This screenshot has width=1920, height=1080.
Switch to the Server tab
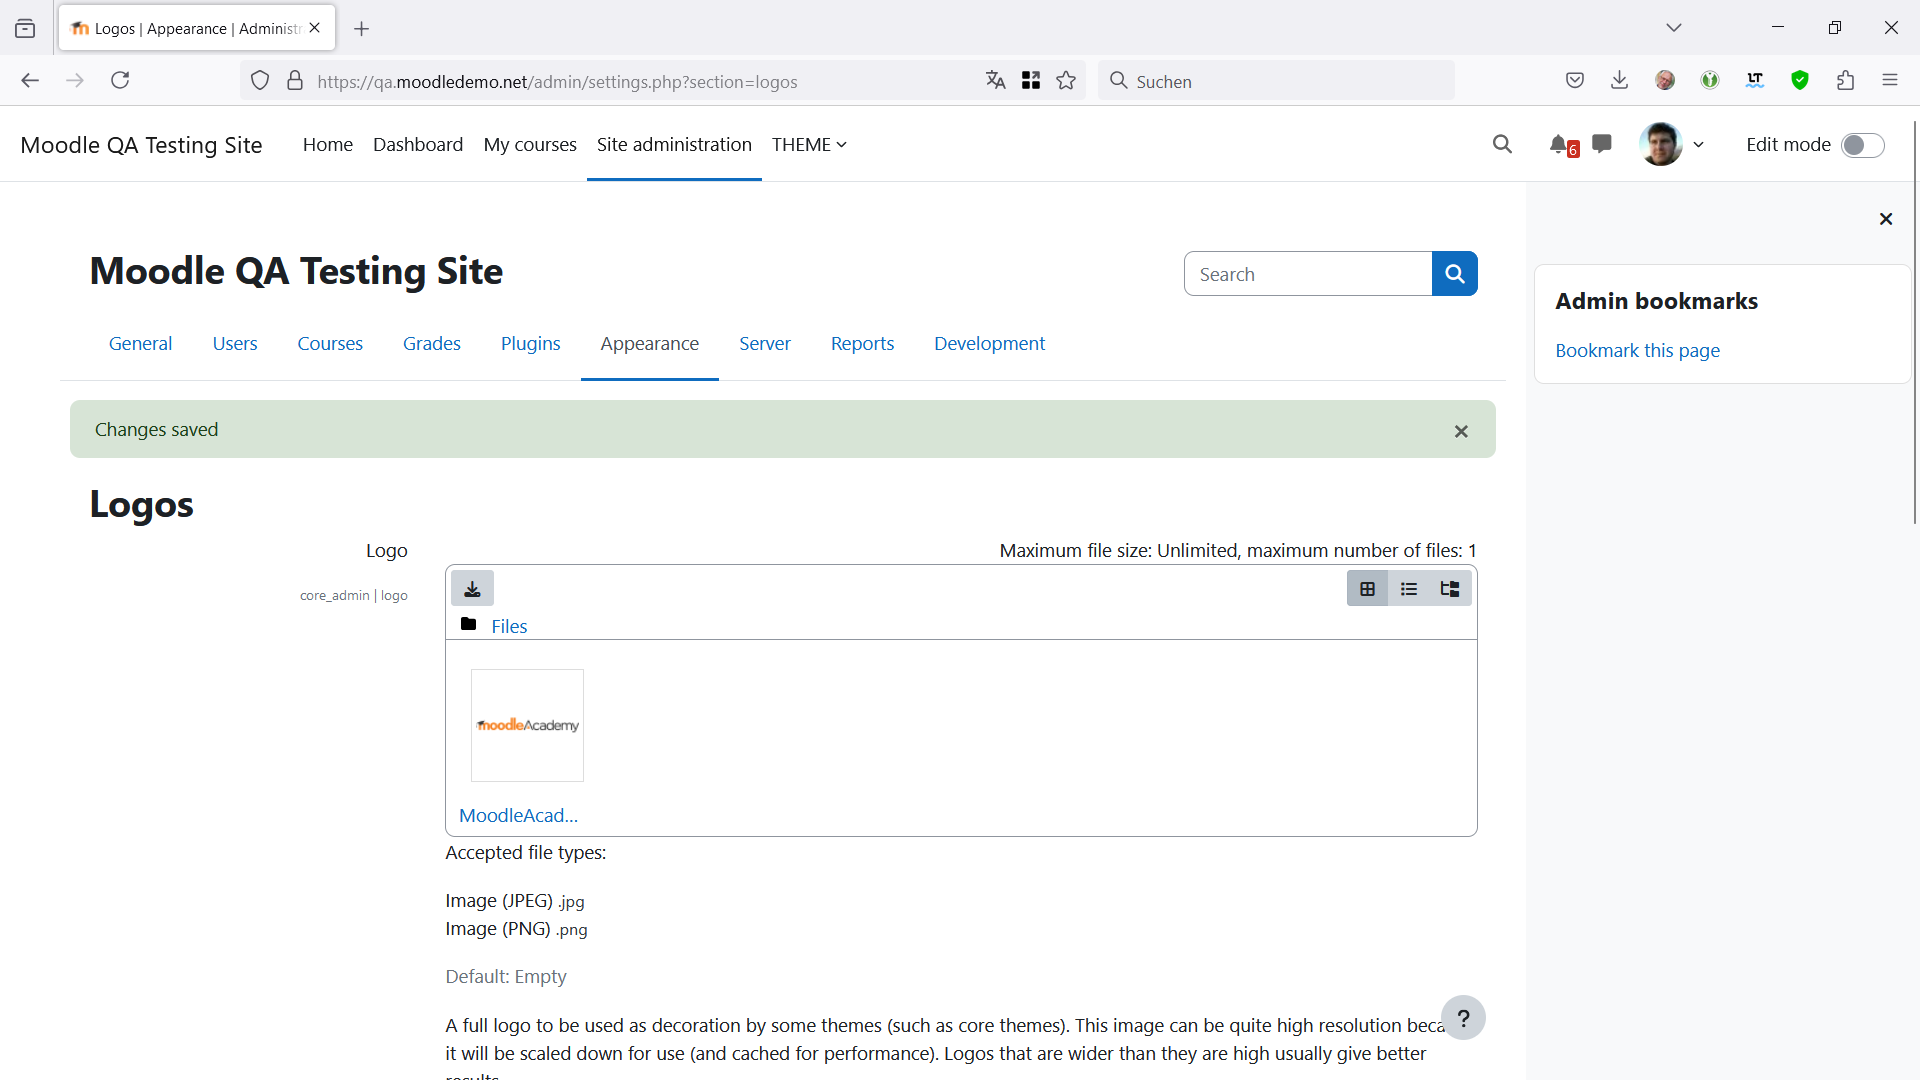pos(765,343)
